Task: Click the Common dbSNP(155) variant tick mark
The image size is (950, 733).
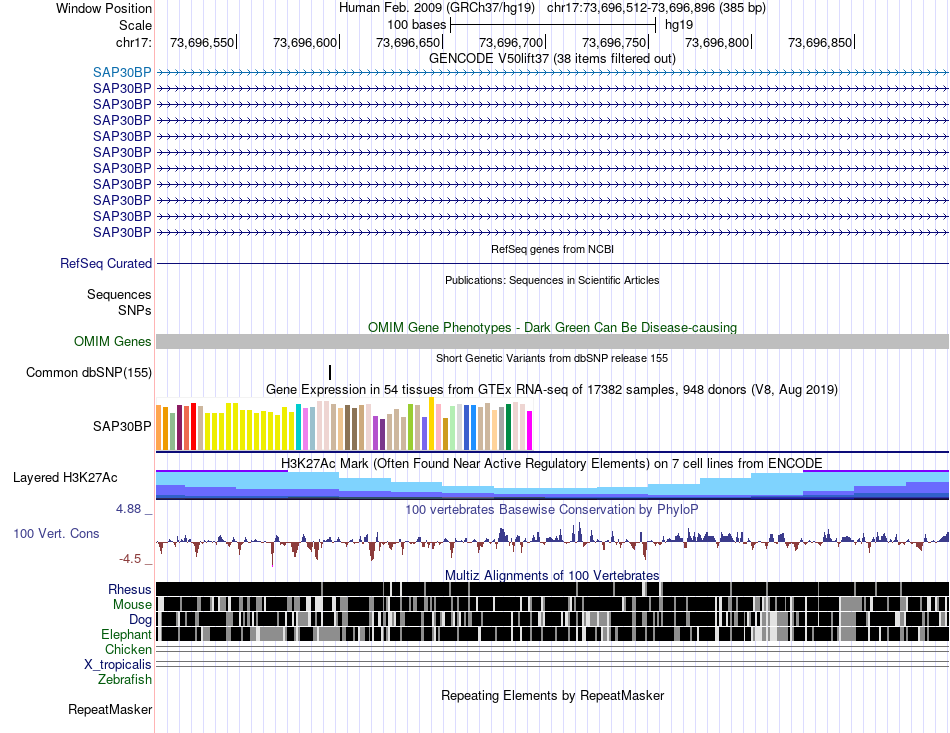Action: (330, 372)
